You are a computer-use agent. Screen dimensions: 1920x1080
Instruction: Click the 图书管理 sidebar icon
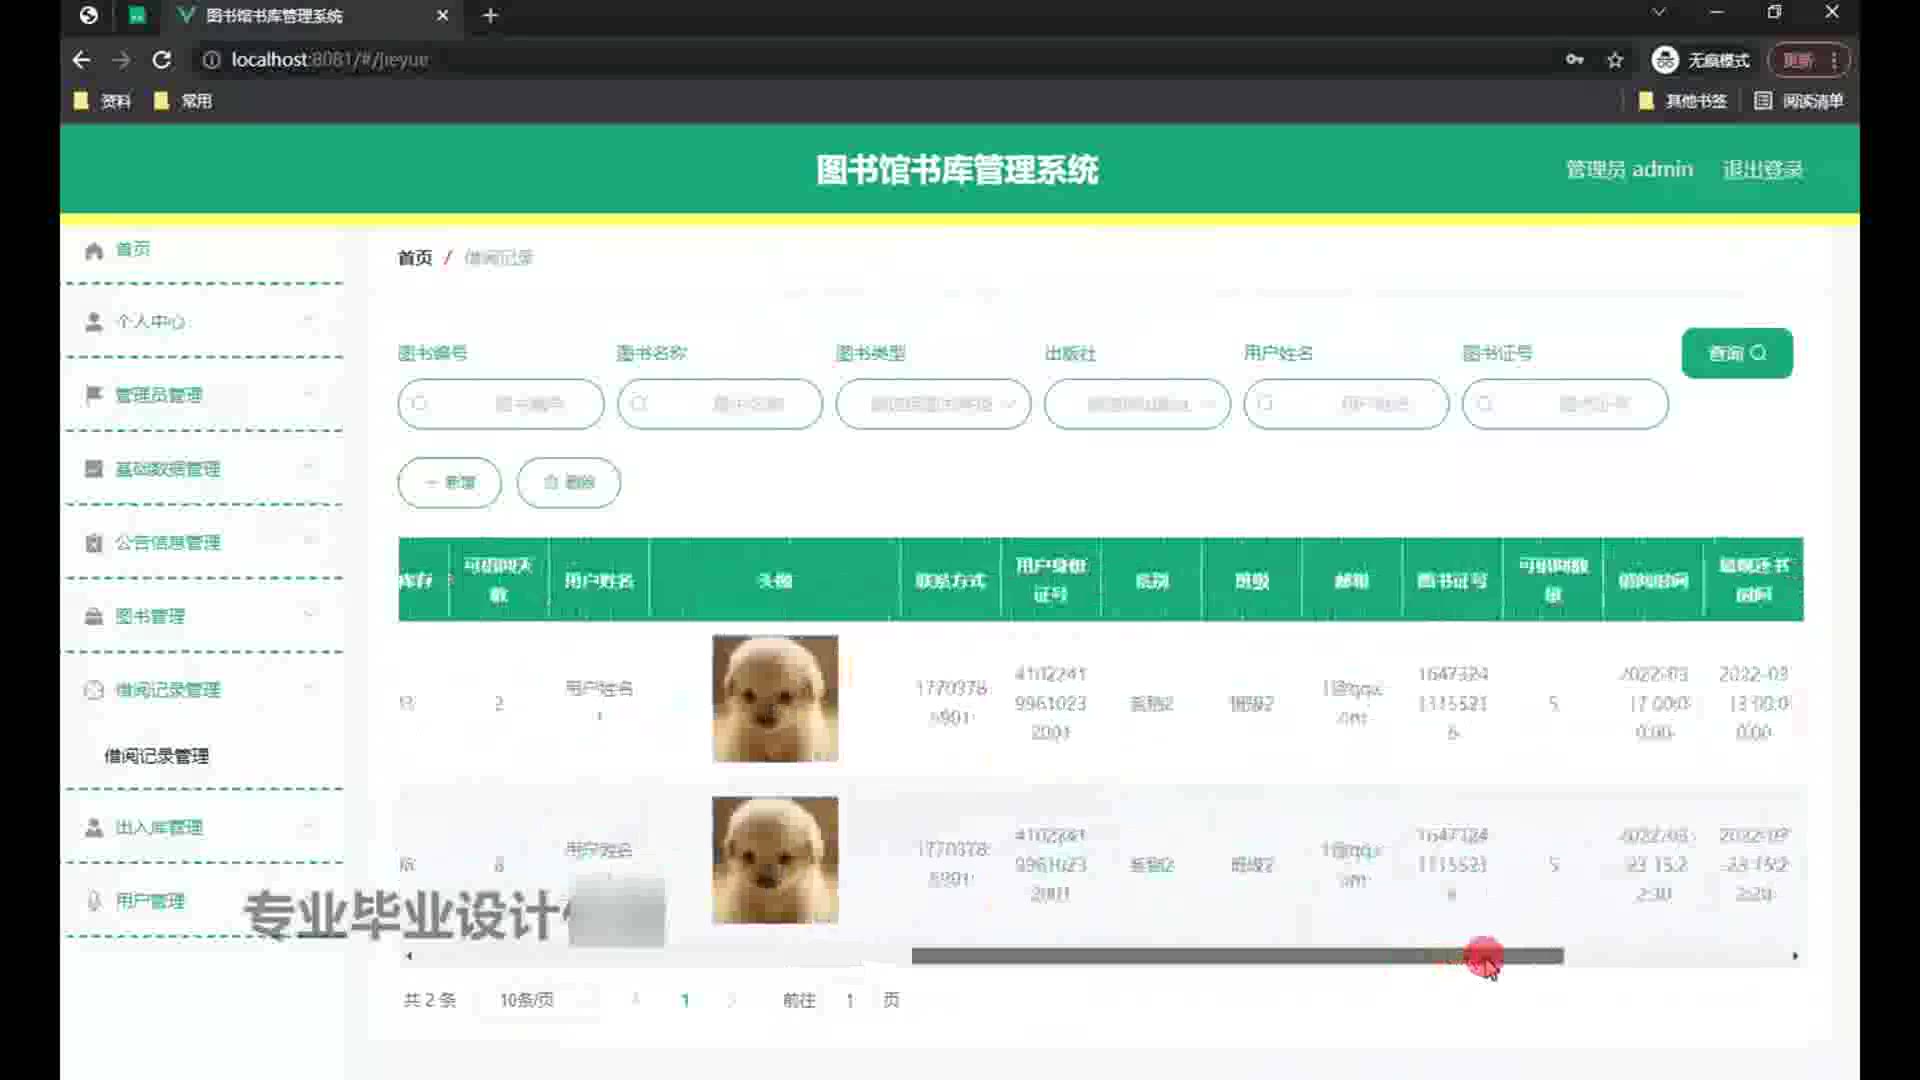click(94, 616)
